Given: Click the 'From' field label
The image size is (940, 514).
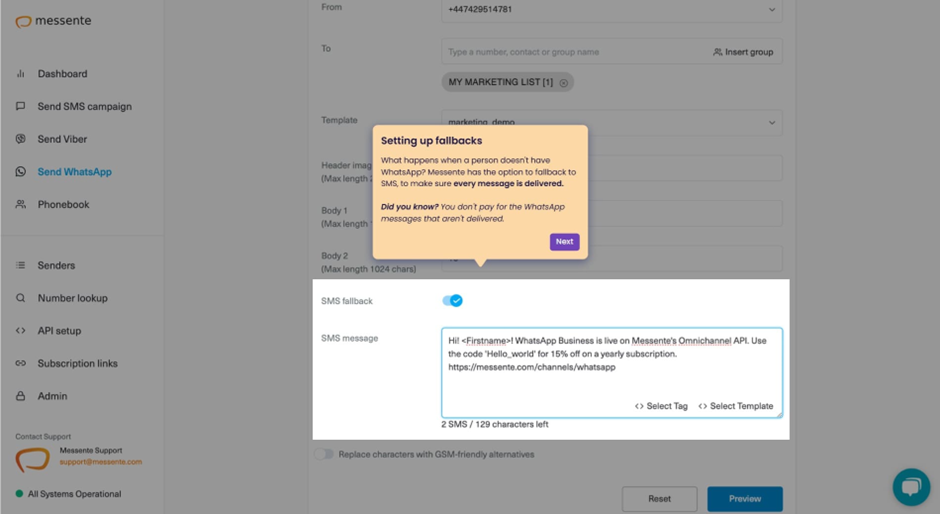Looking at the screenshot, I should click(332, 7).
